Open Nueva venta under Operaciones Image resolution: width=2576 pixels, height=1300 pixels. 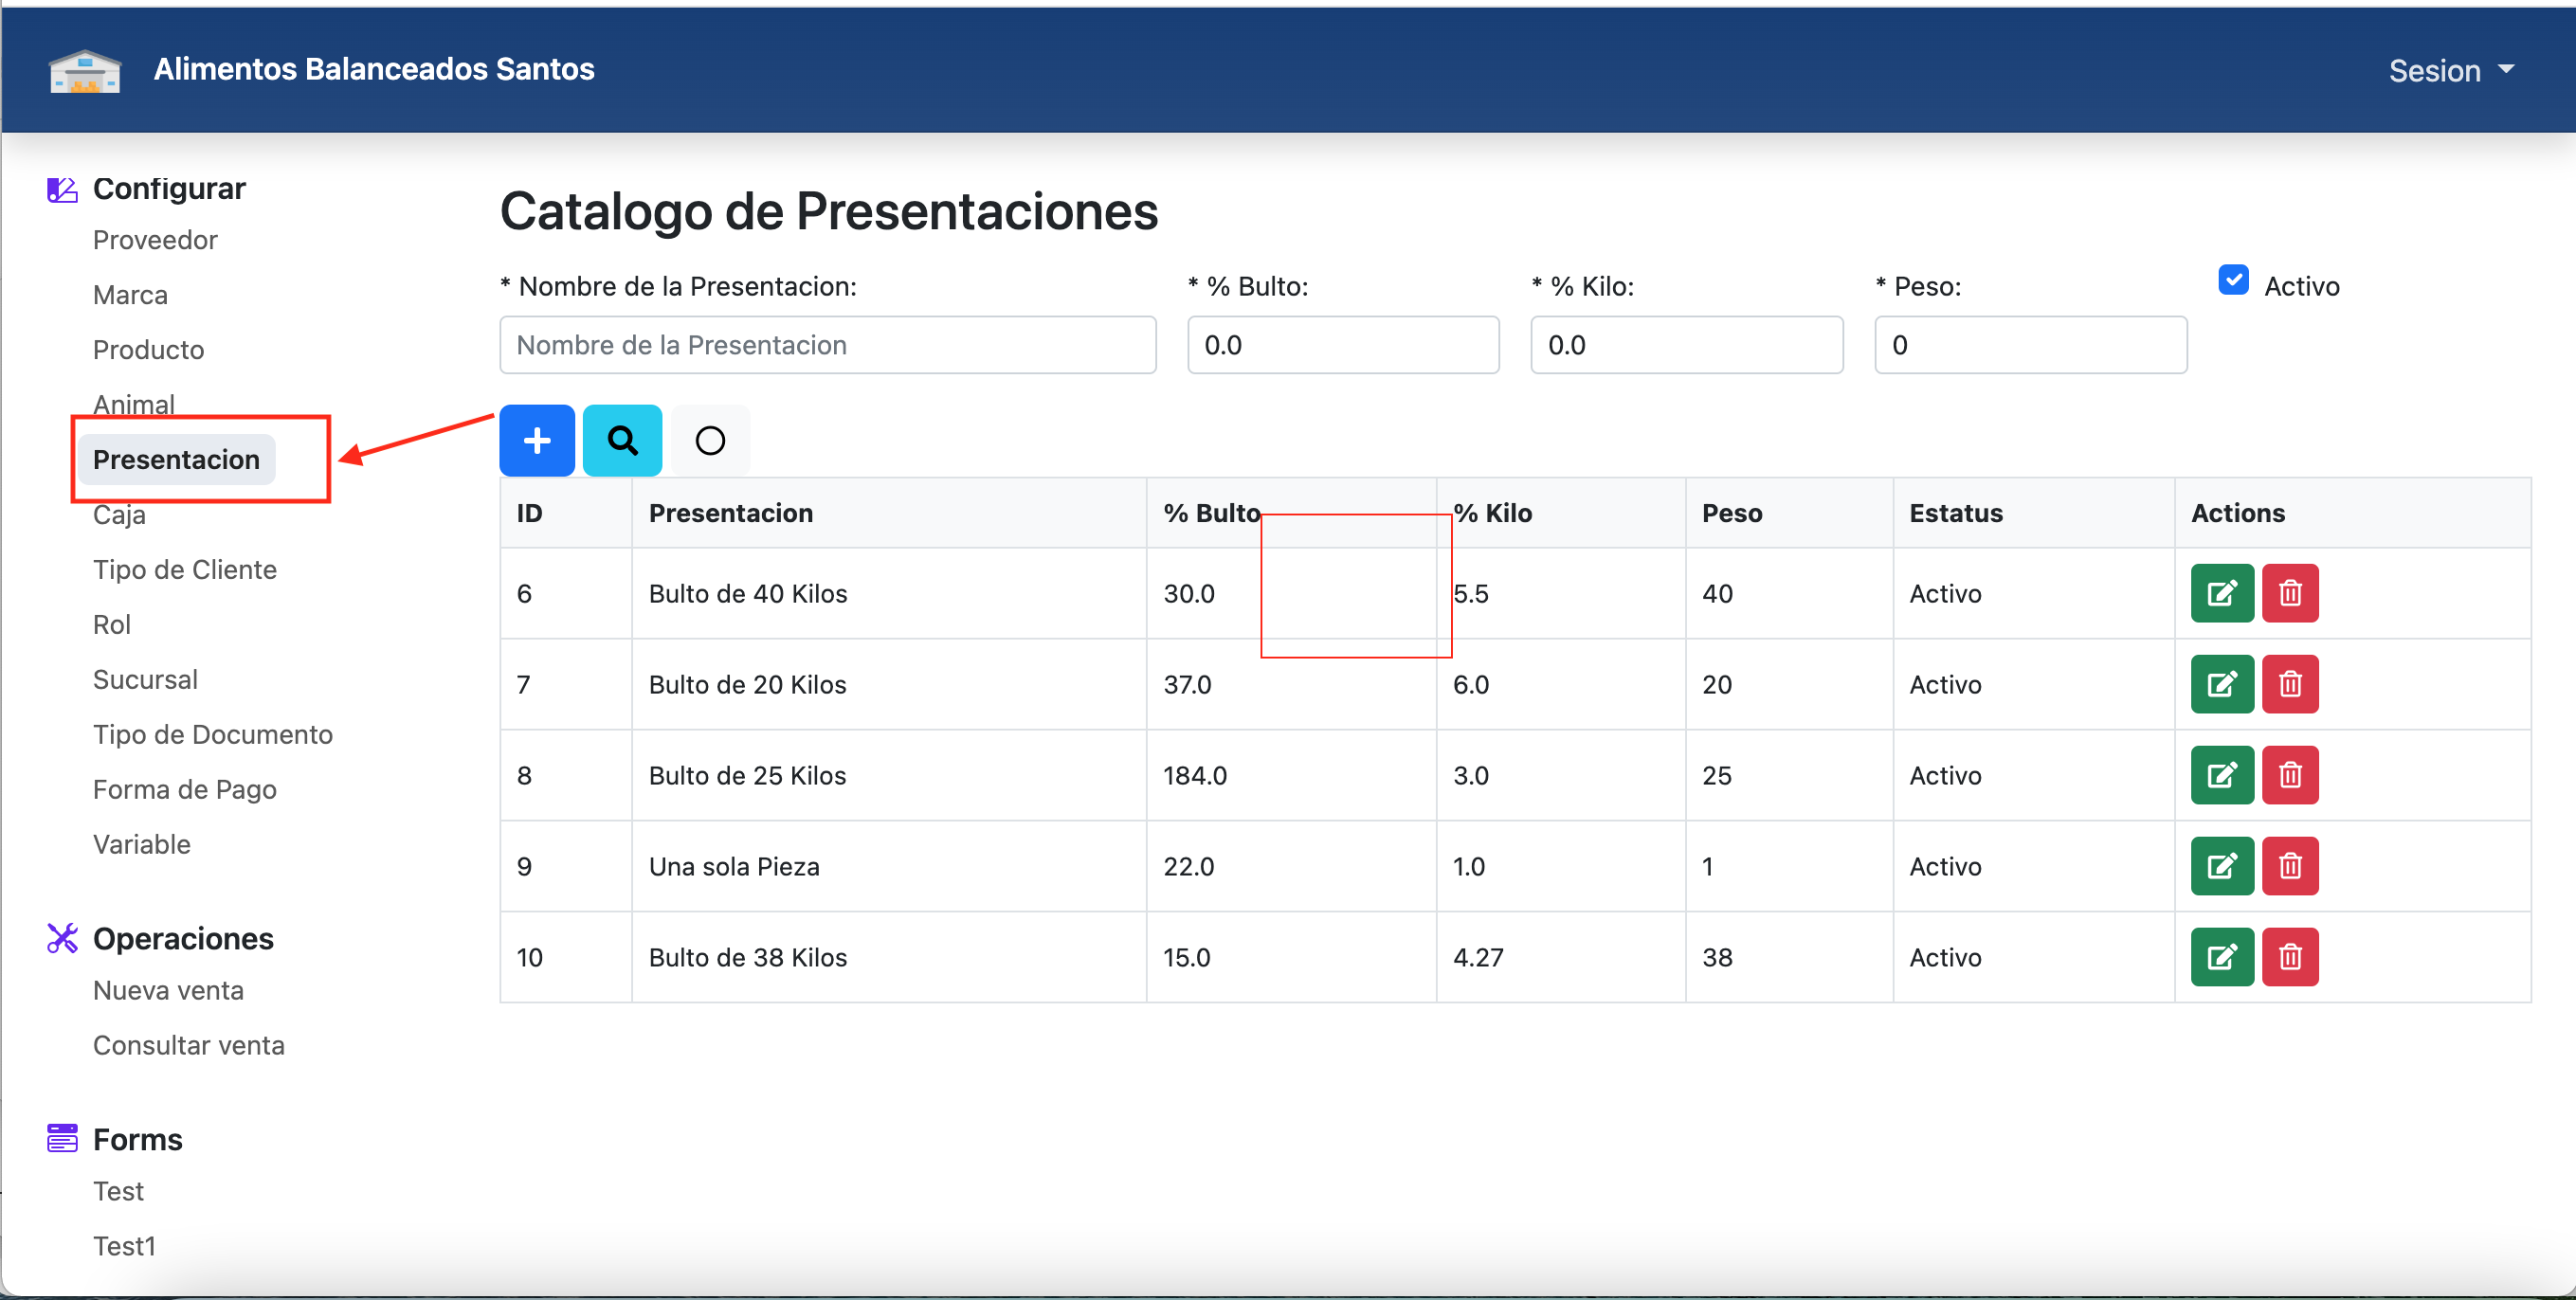click(168, 991)
